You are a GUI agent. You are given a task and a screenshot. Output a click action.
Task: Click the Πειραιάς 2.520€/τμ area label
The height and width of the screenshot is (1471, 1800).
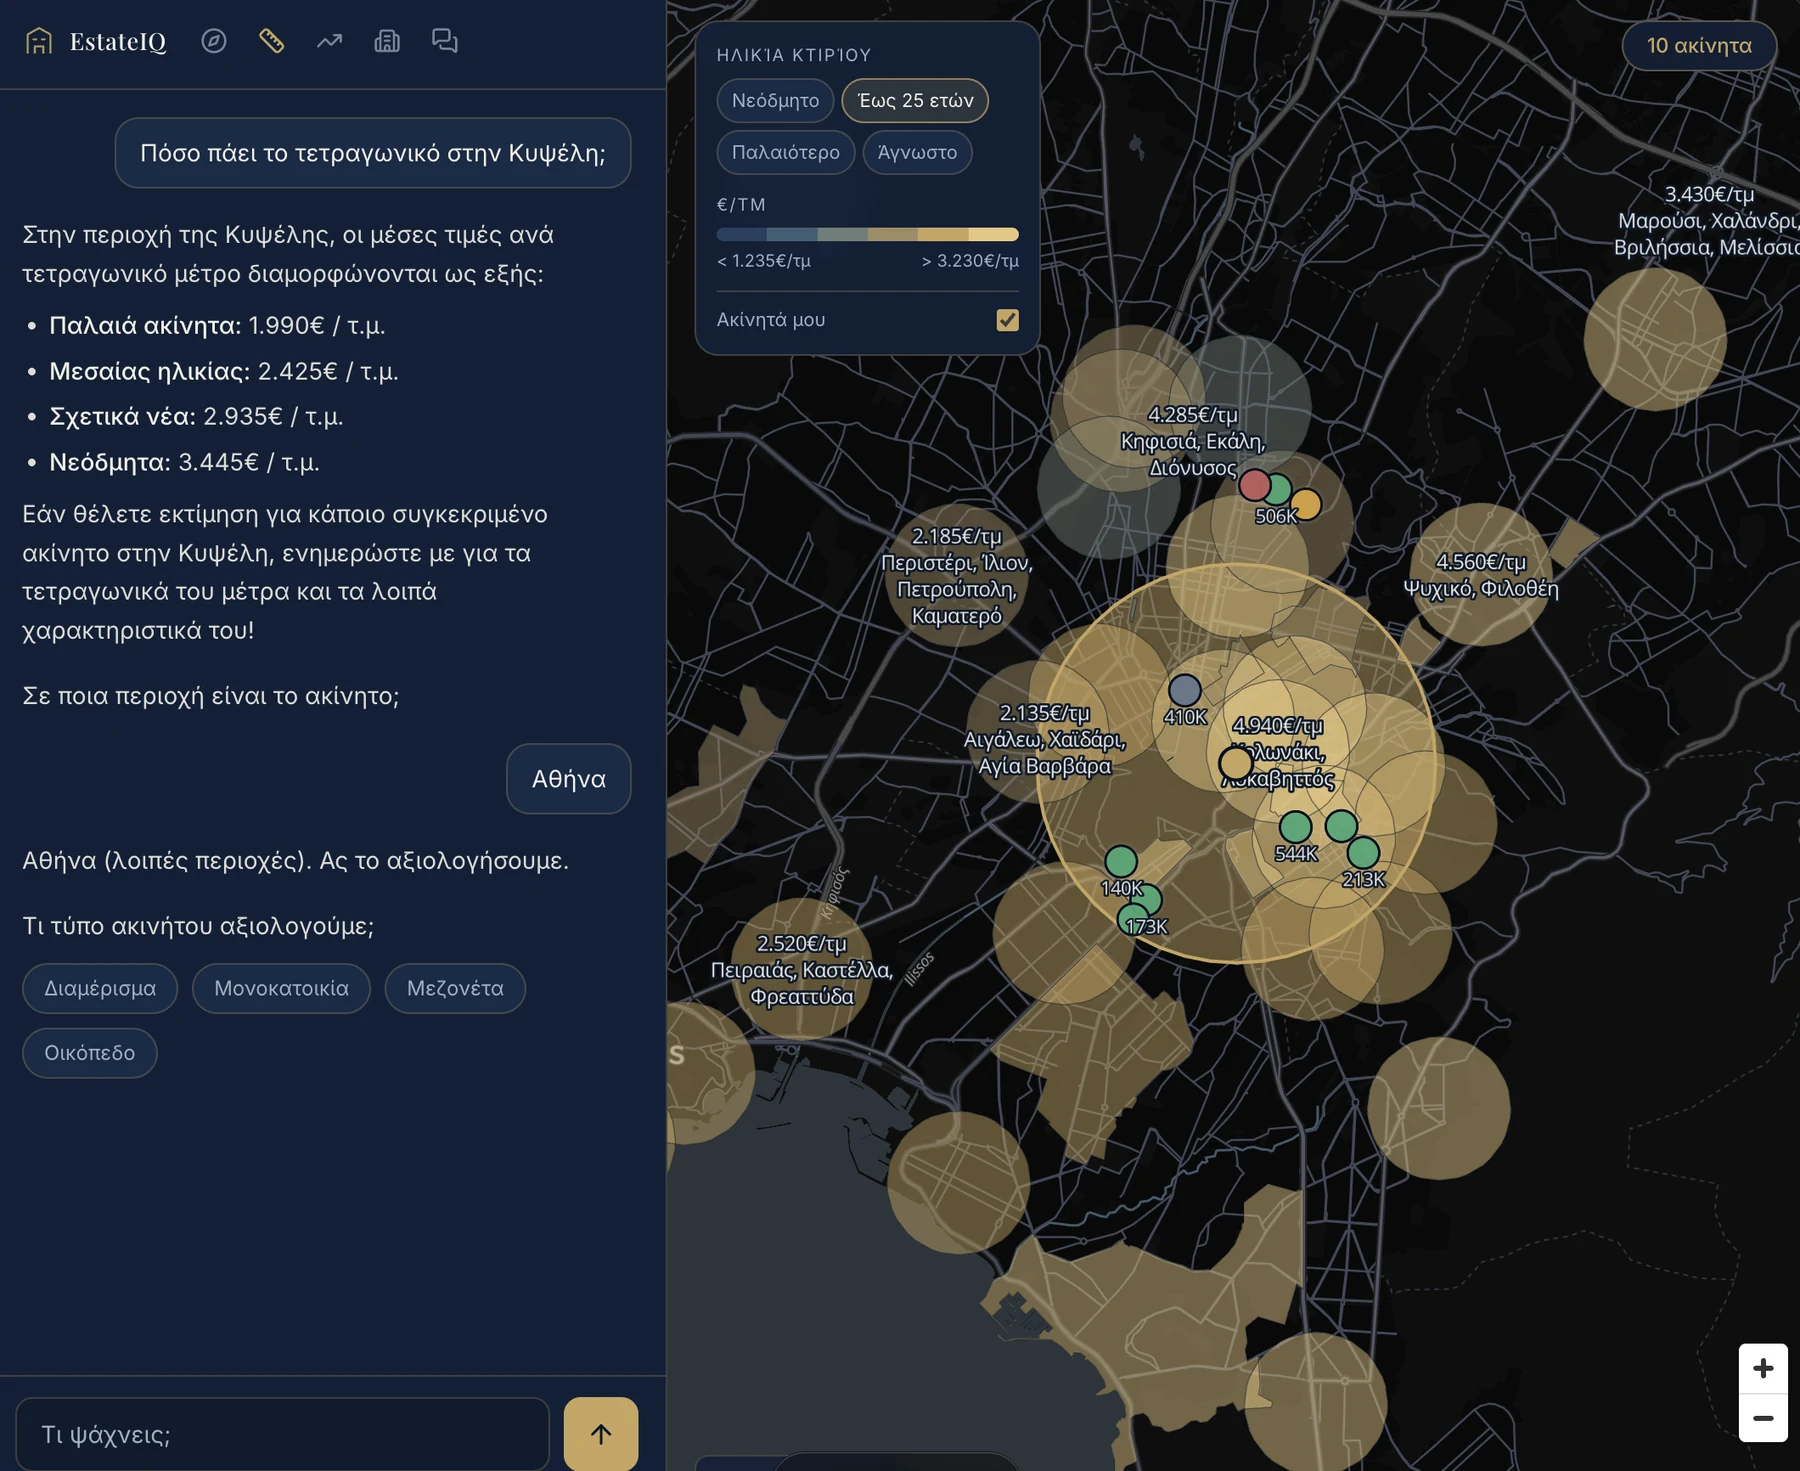(x=802, y=970)
